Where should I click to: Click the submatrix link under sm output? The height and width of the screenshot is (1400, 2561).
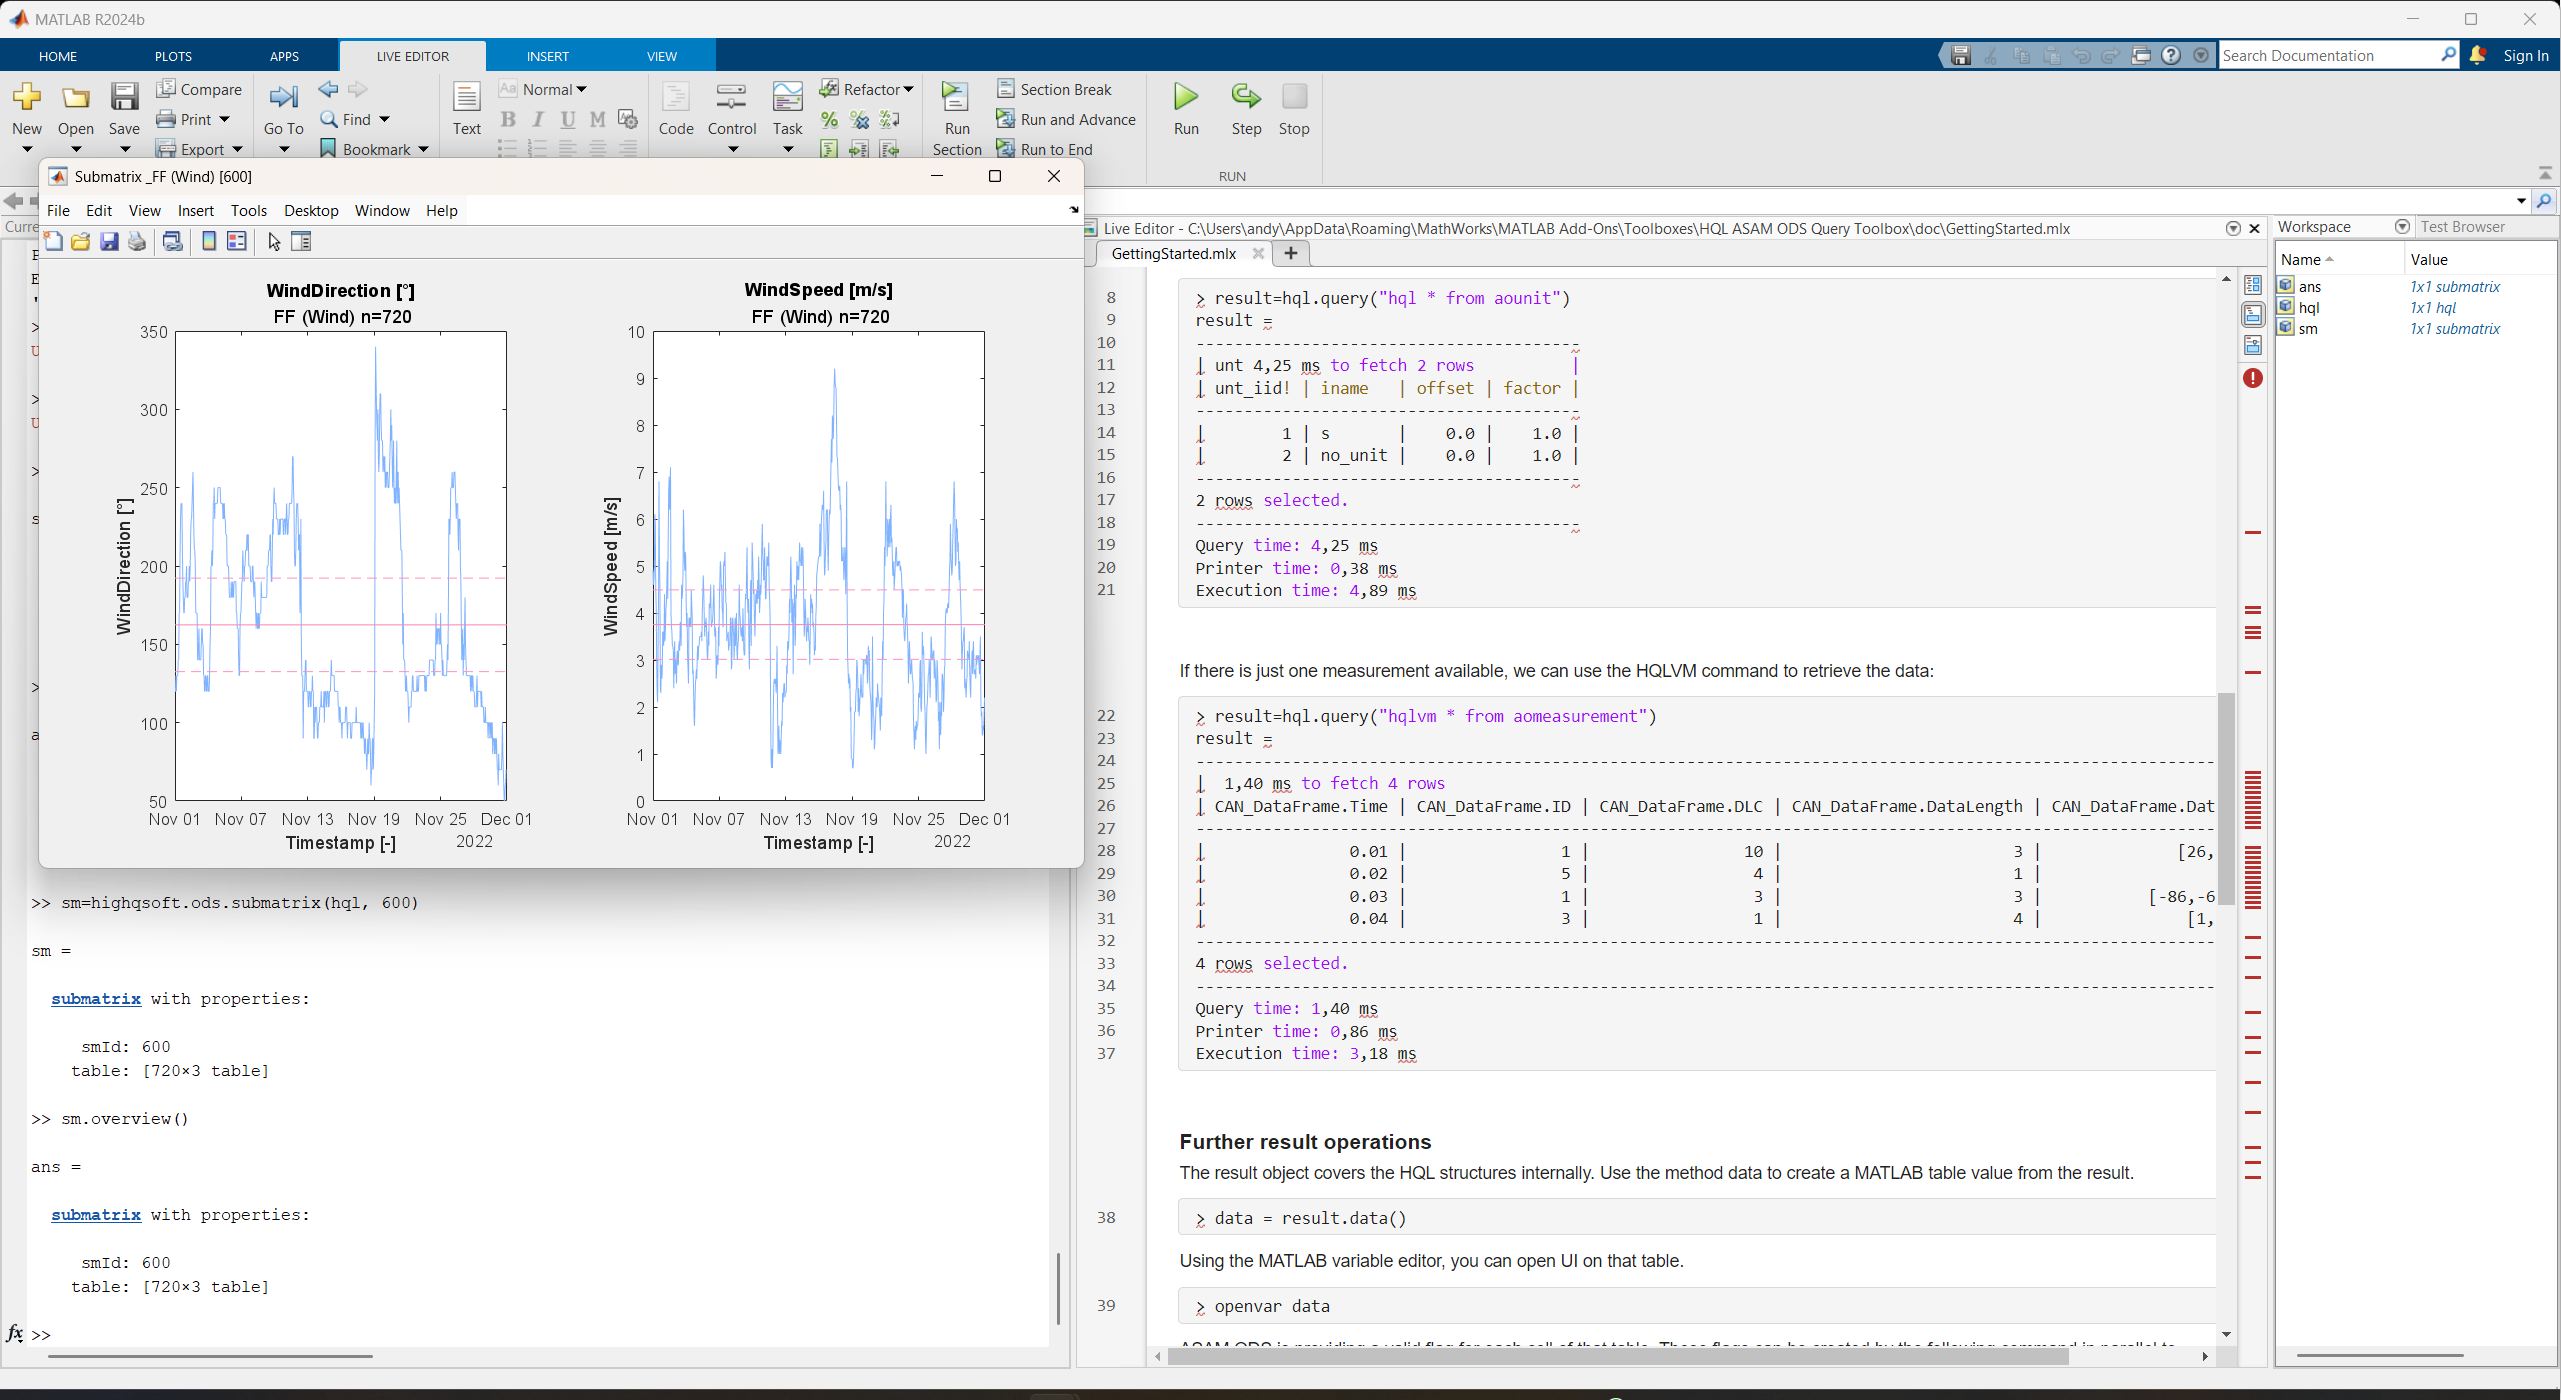96,998
